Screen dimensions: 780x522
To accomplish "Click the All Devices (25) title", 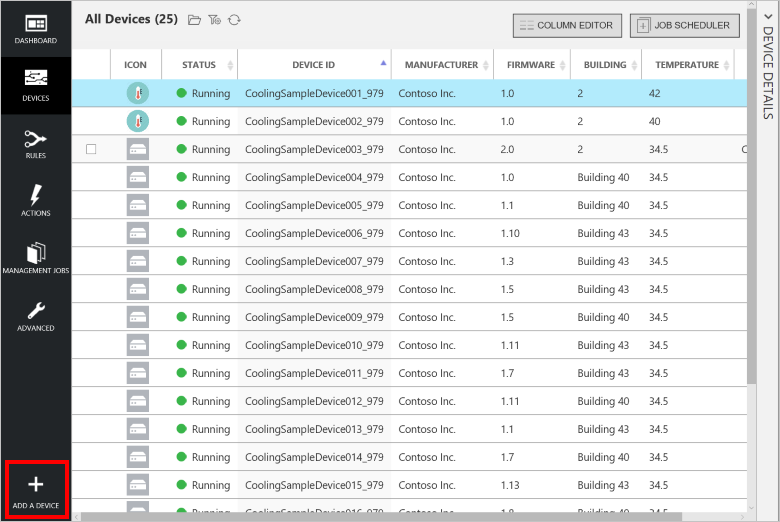I will [131, 19].
